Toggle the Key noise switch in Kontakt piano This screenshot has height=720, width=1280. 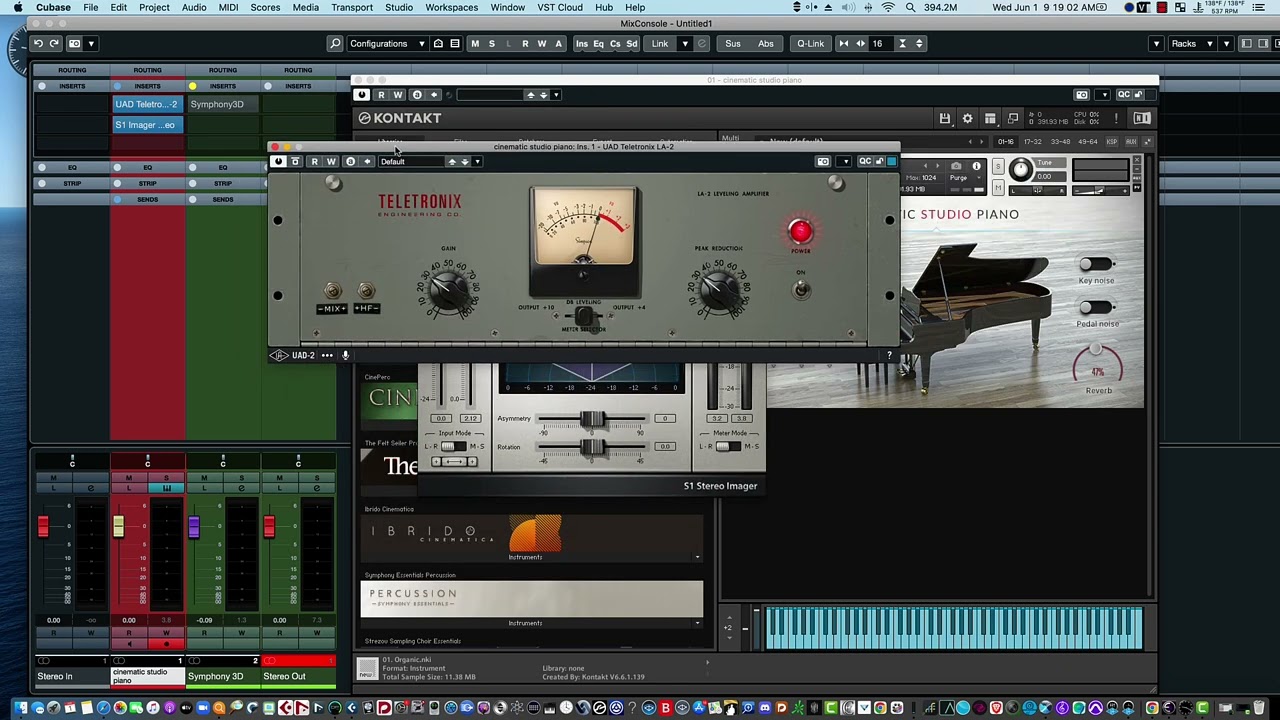(x=1096, y=264)
